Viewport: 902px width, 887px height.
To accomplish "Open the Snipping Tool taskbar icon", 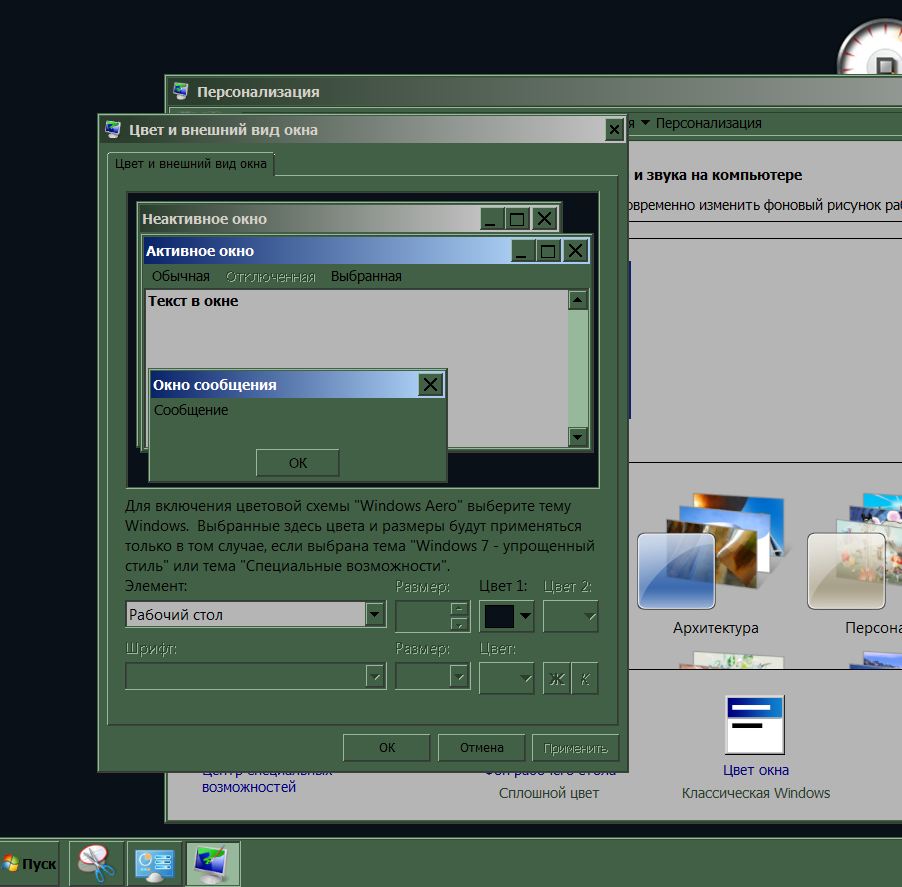I will [96, 863].
